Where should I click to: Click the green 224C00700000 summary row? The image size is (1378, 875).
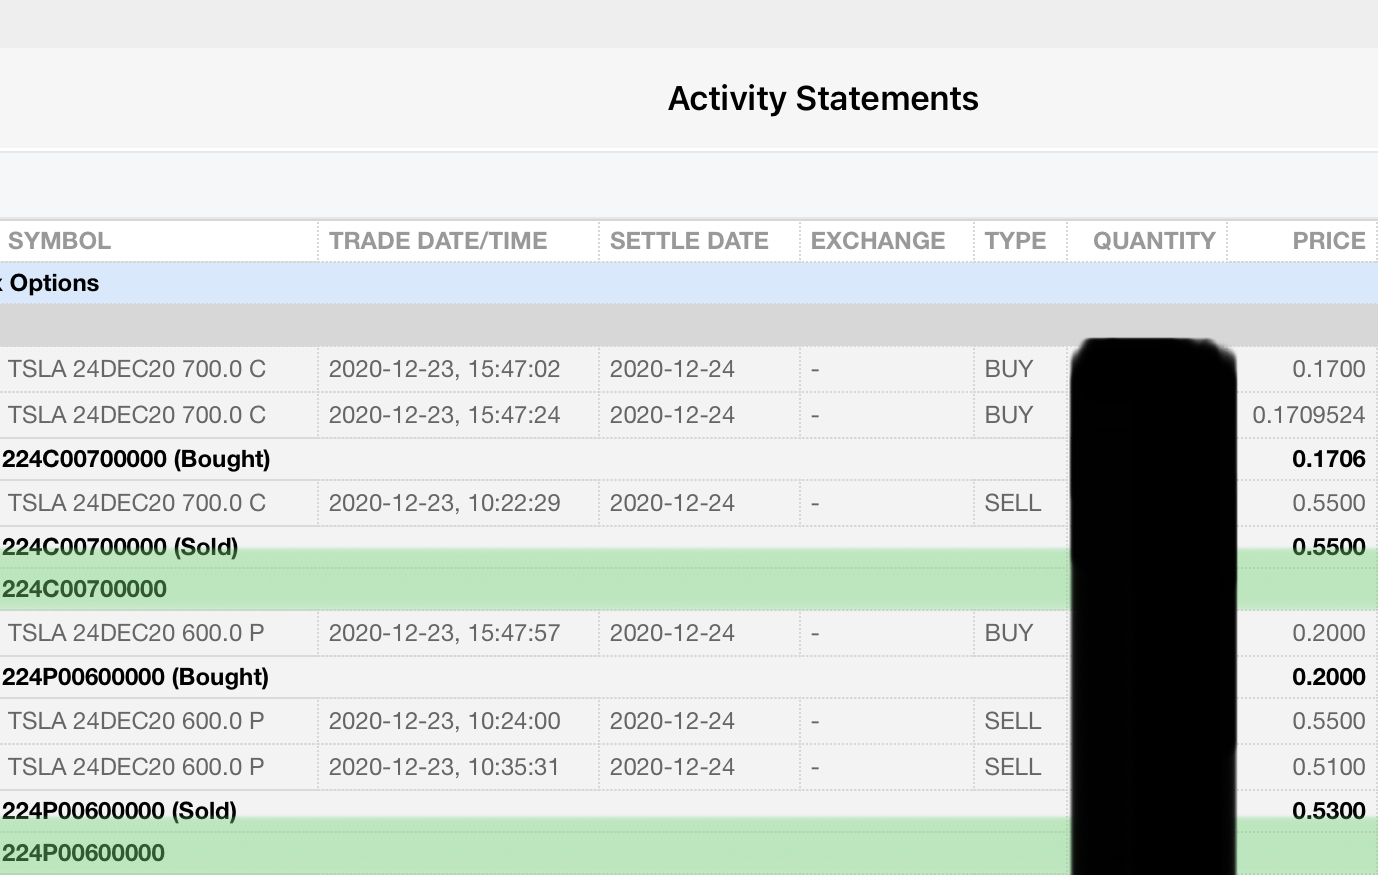click(x=84, y=589)
